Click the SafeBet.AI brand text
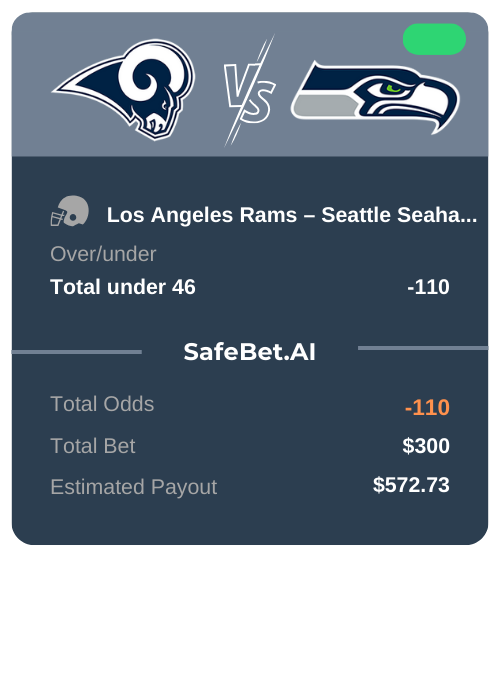This screenshot has width=500, height=700. [250, 352]
